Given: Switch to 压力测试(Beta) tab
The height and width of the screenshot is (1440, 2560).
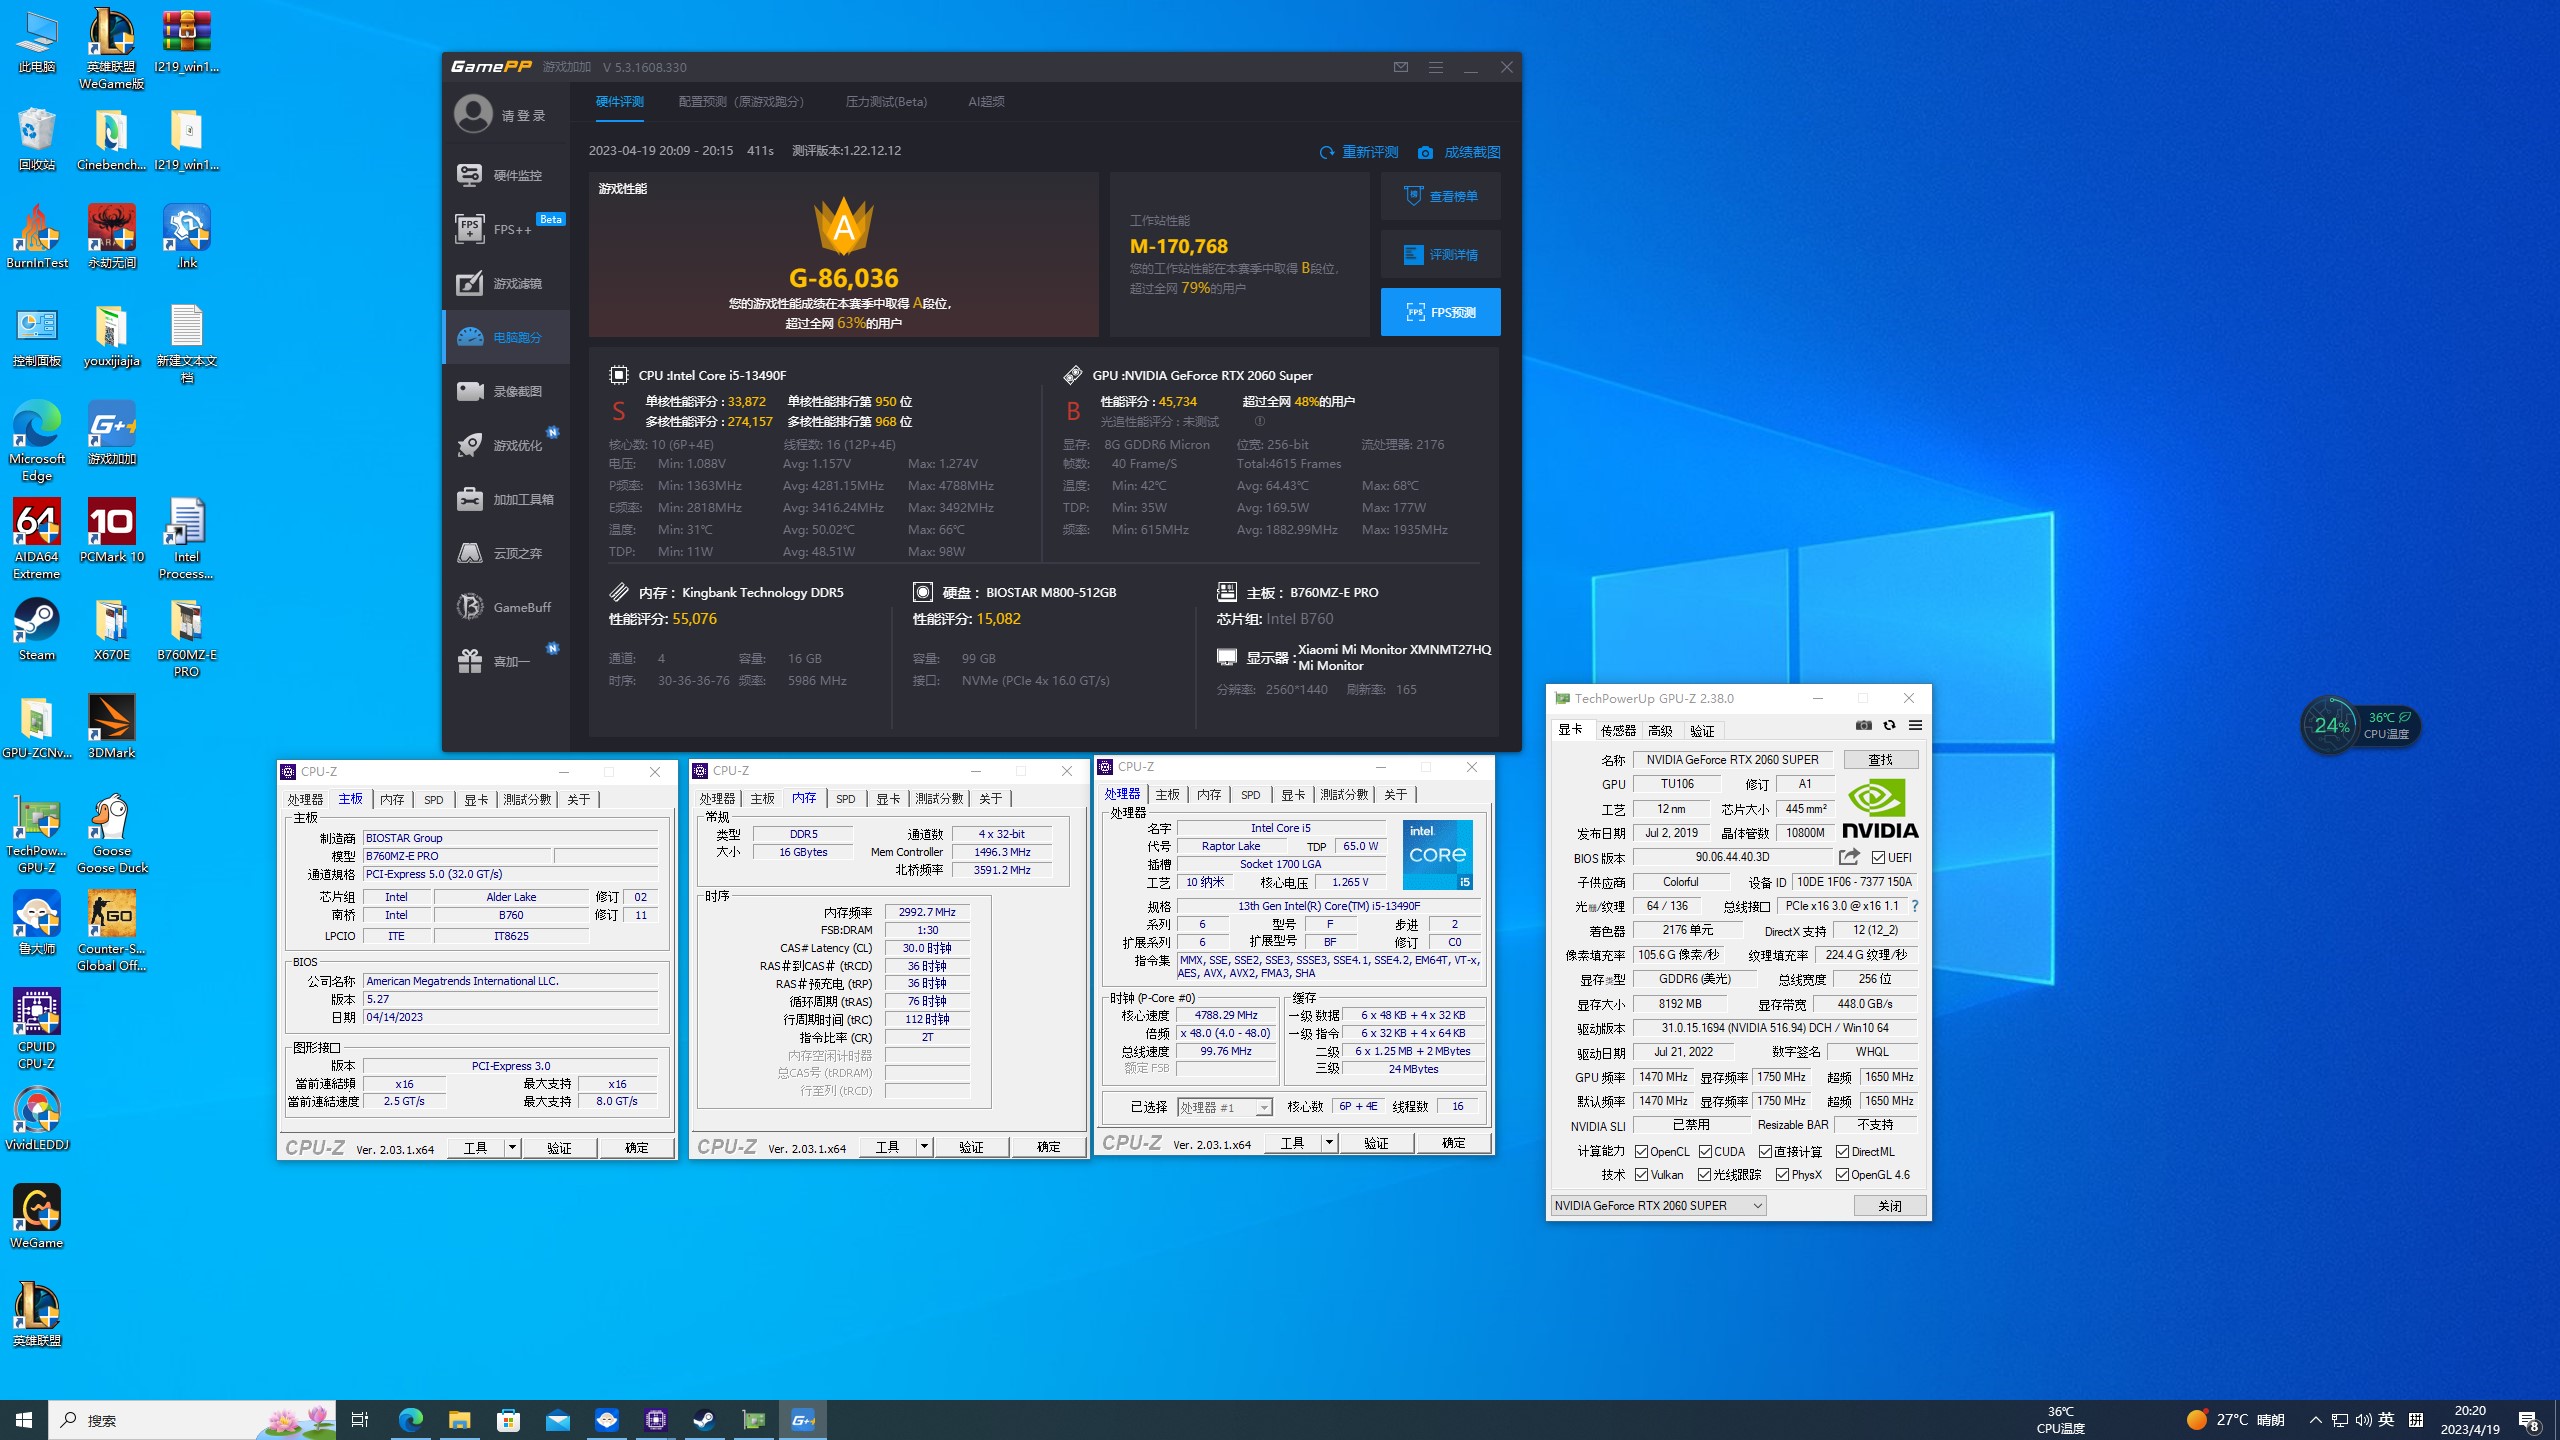Looking at the screenshot, I should click(x=886, y=102).
